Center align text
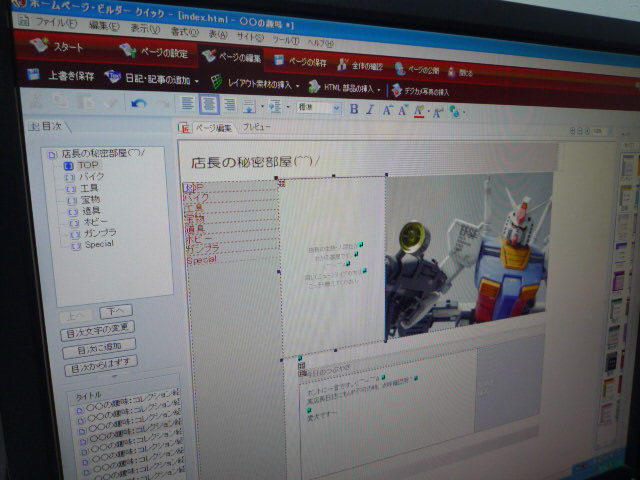The image size is (640, 480). pyautogui.click(x=209, y=104)
